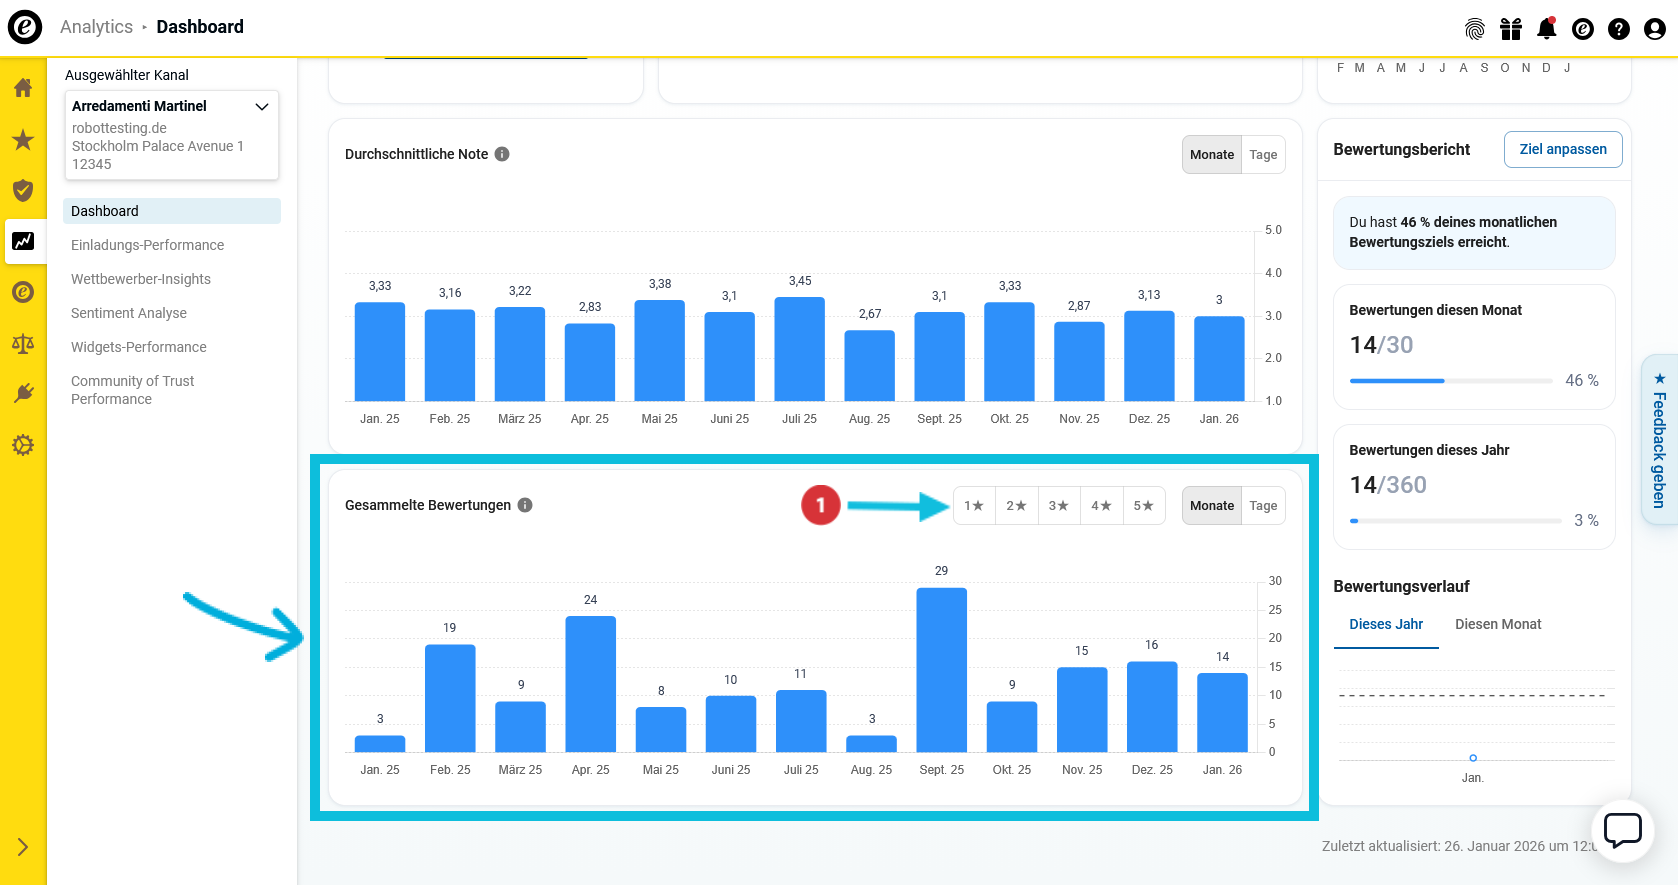1678x885 pixels.
Task: Select the balance scale sidebar icon
Action: (x=23, y=344)
